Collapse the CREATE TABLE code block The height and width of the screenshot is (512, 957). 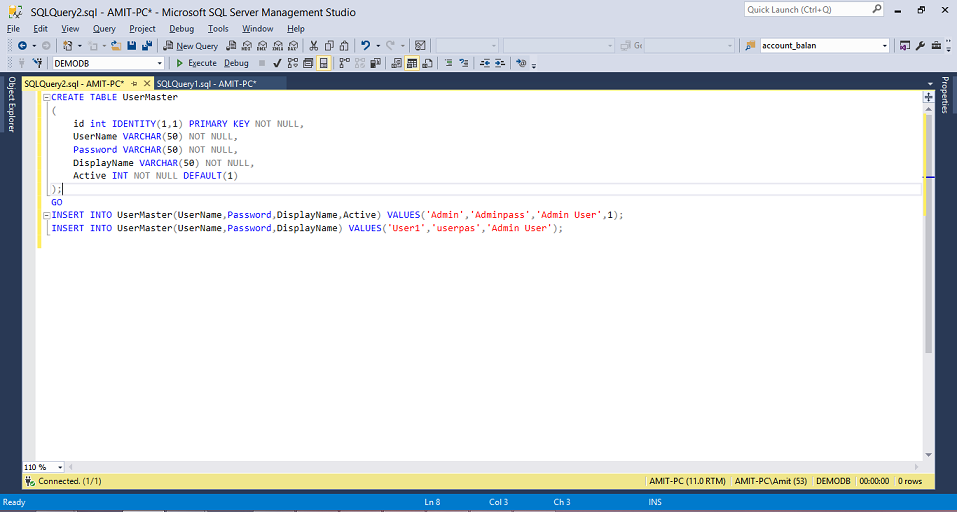click(46, 97)
